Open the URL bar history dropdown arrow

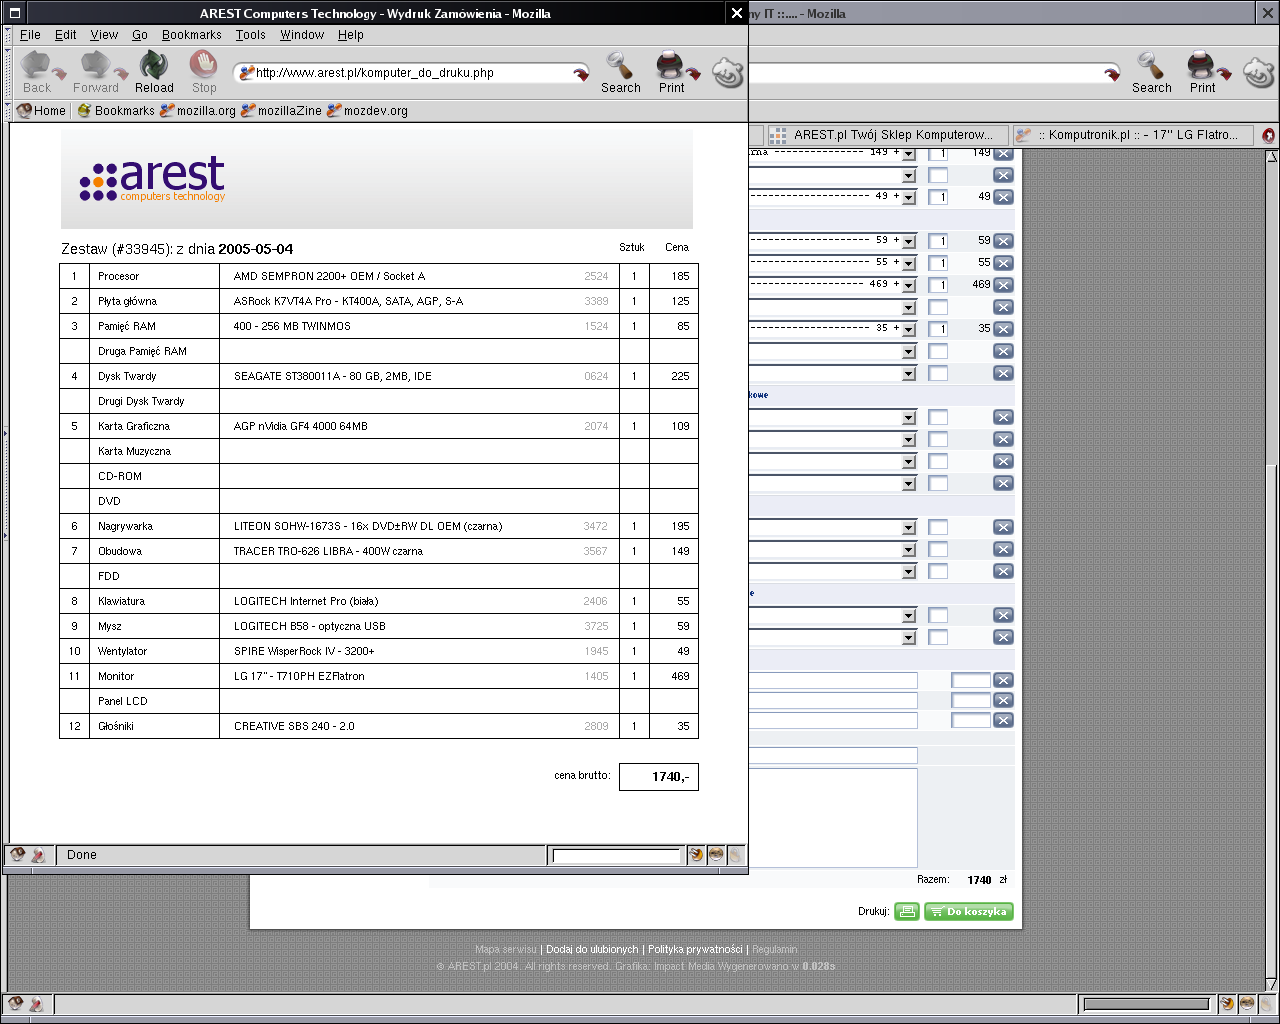pyautogui.click(x=581, y=73)
